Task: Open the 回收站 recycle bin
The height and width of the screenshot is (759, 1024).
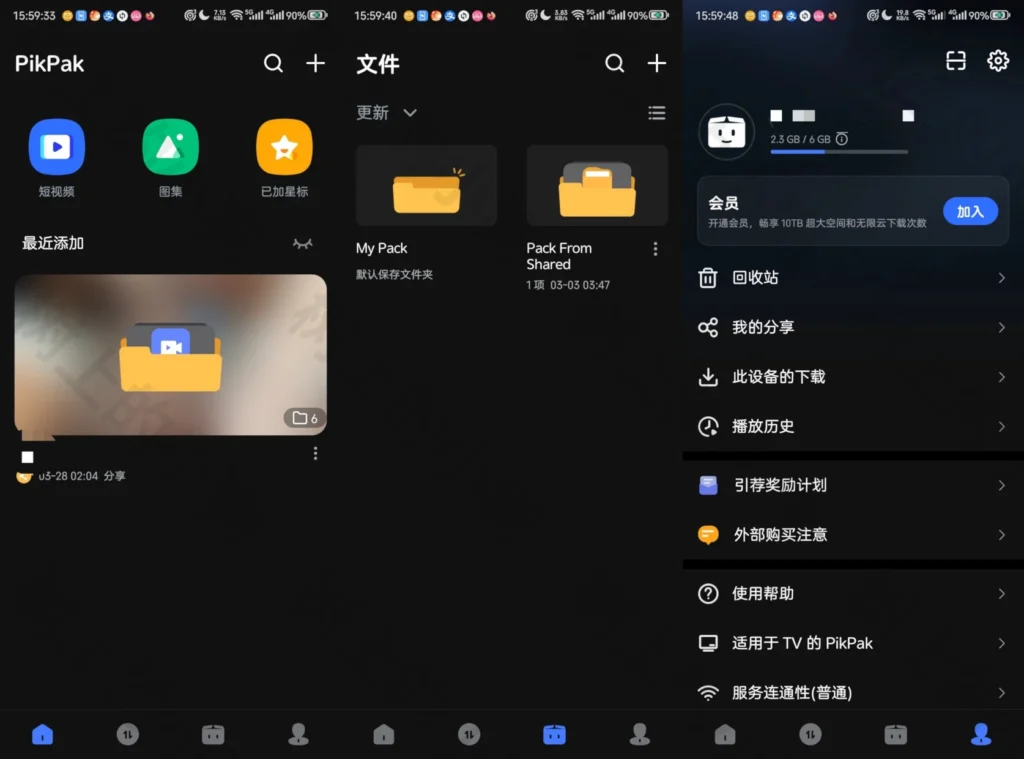Action: coord(852,277)
